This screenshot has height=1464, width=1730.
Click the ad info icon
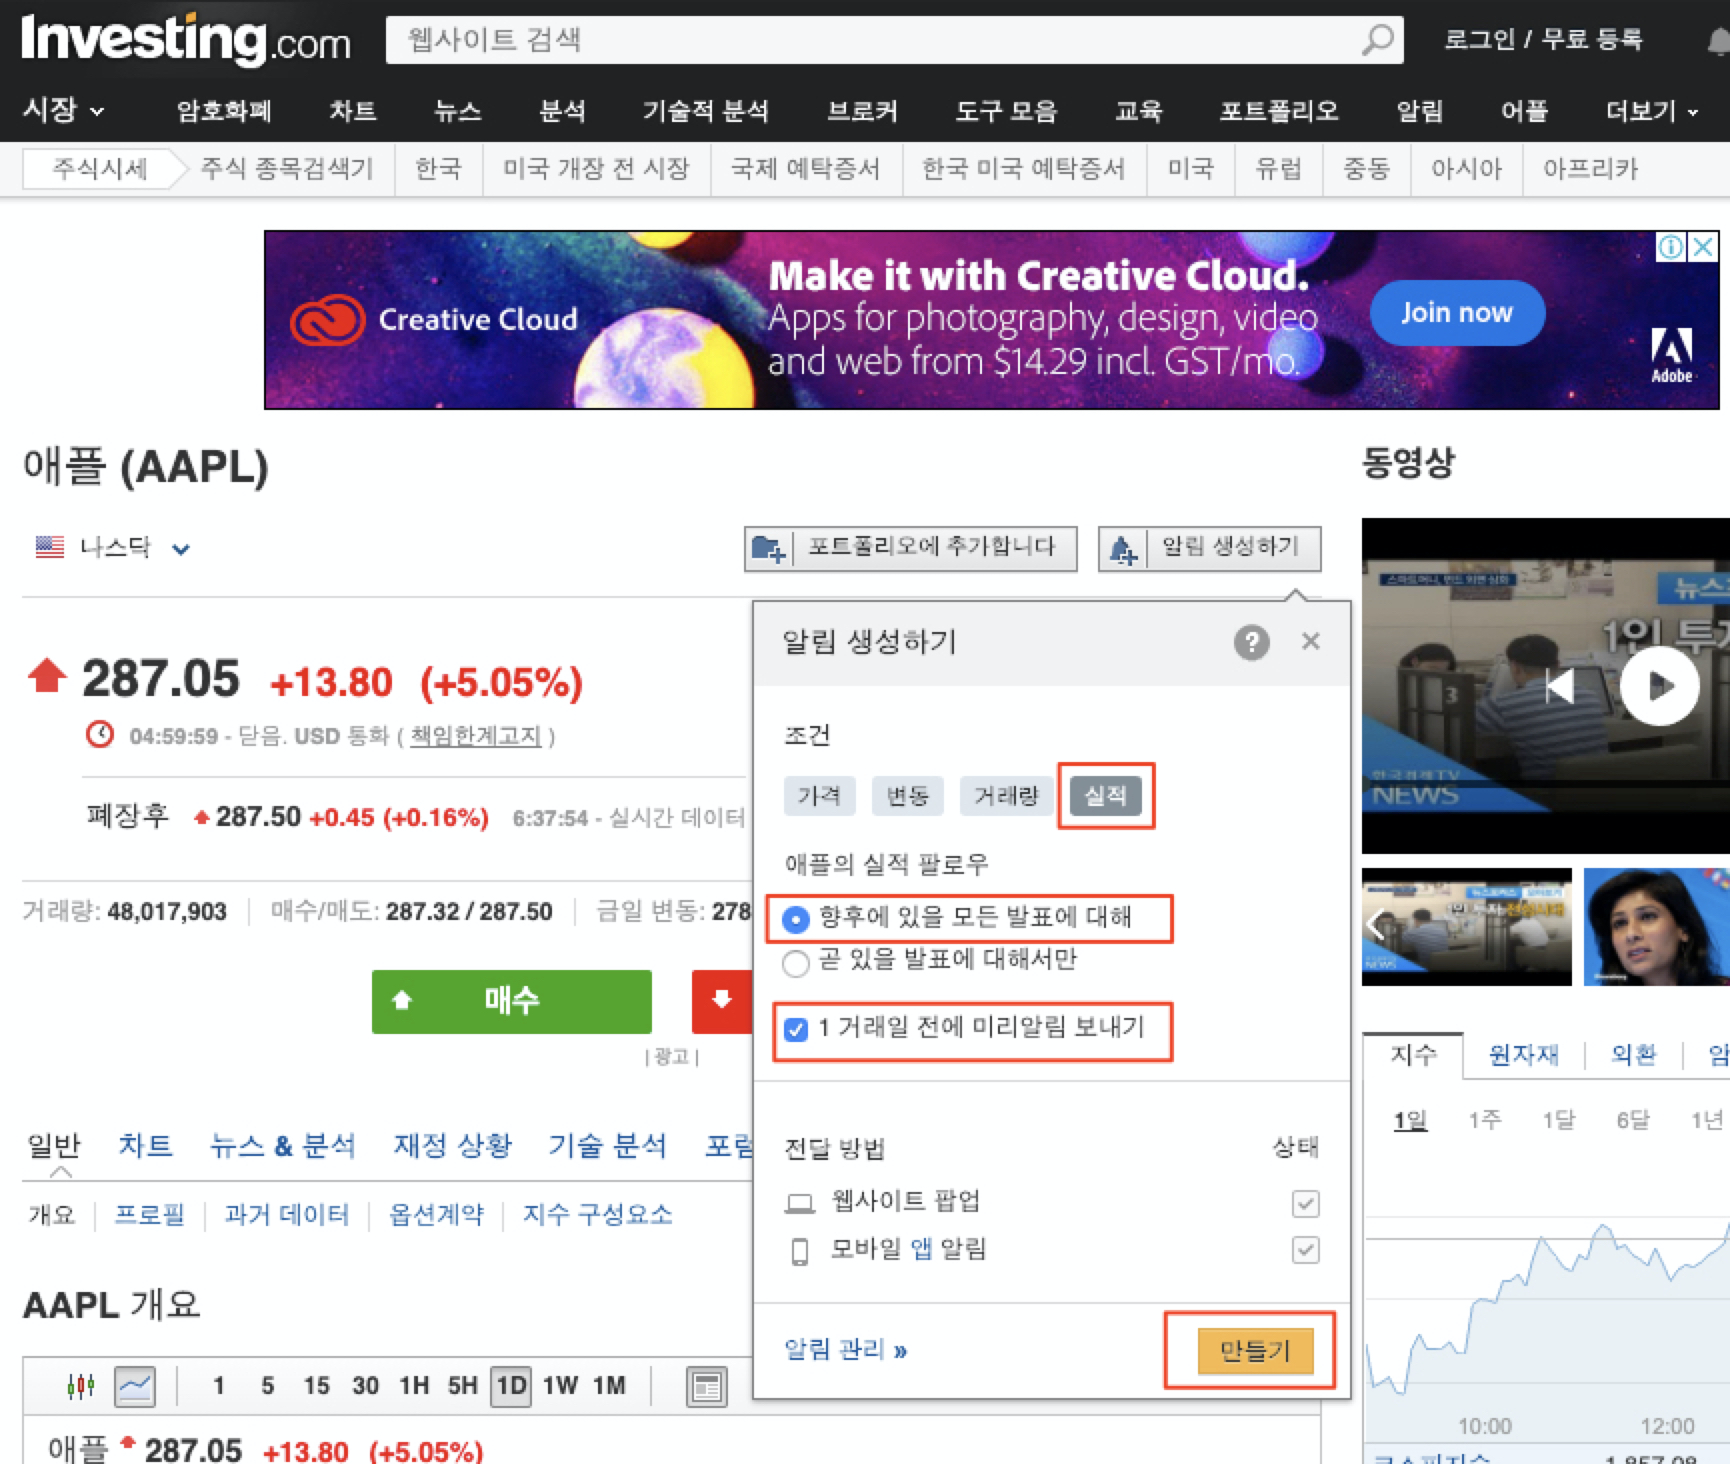pyautogui.click(x=1671, y=247)
